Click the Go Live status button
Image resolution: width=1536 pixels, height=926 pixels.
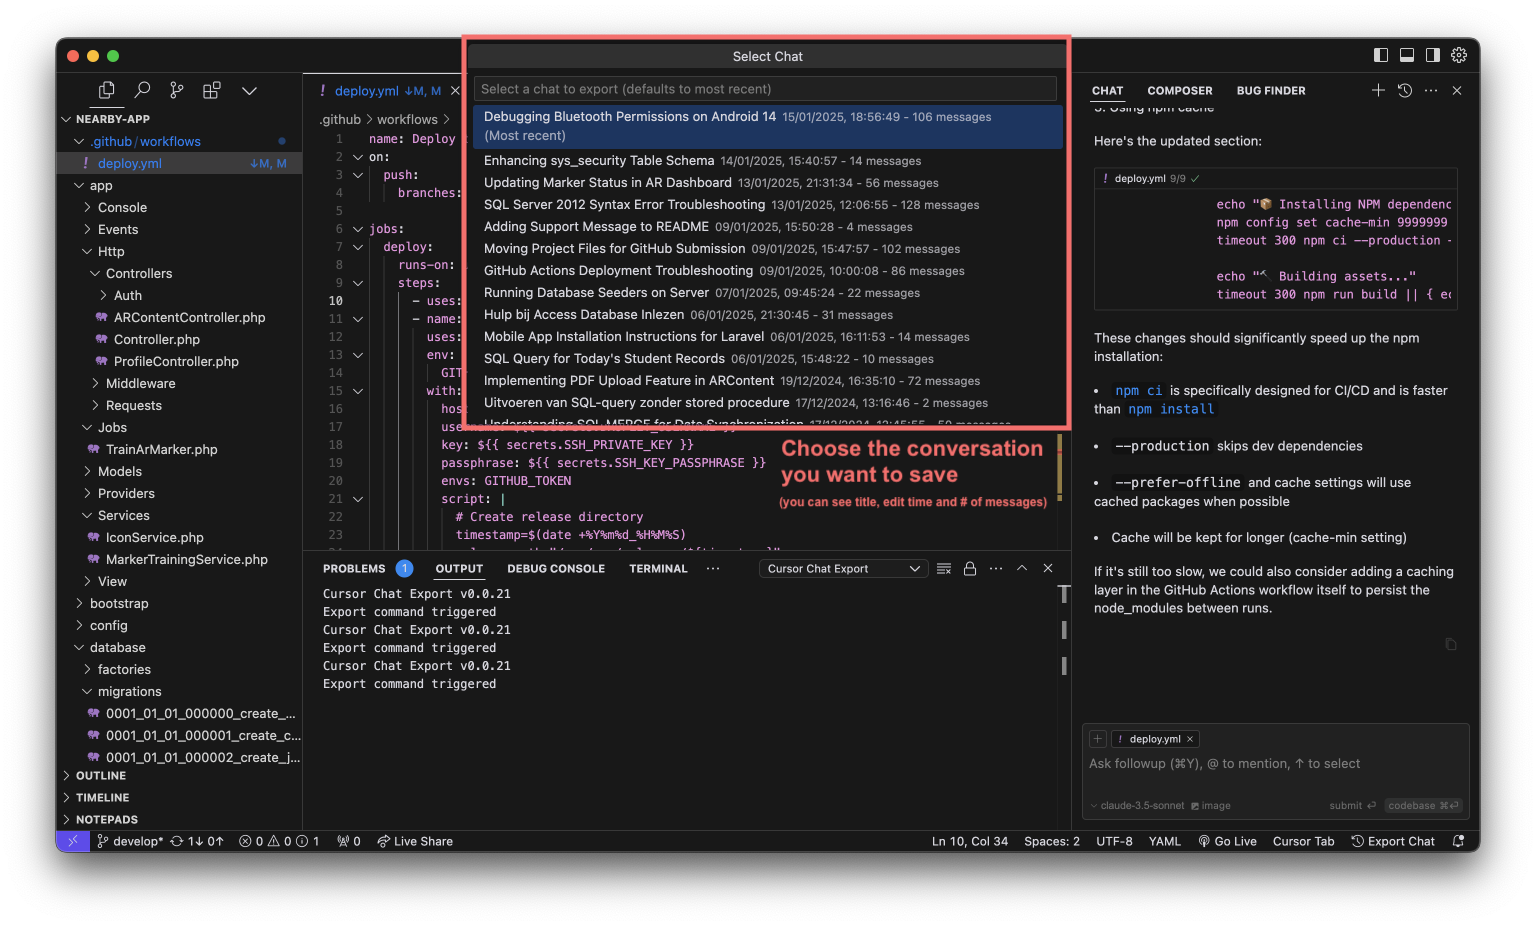1227,841
